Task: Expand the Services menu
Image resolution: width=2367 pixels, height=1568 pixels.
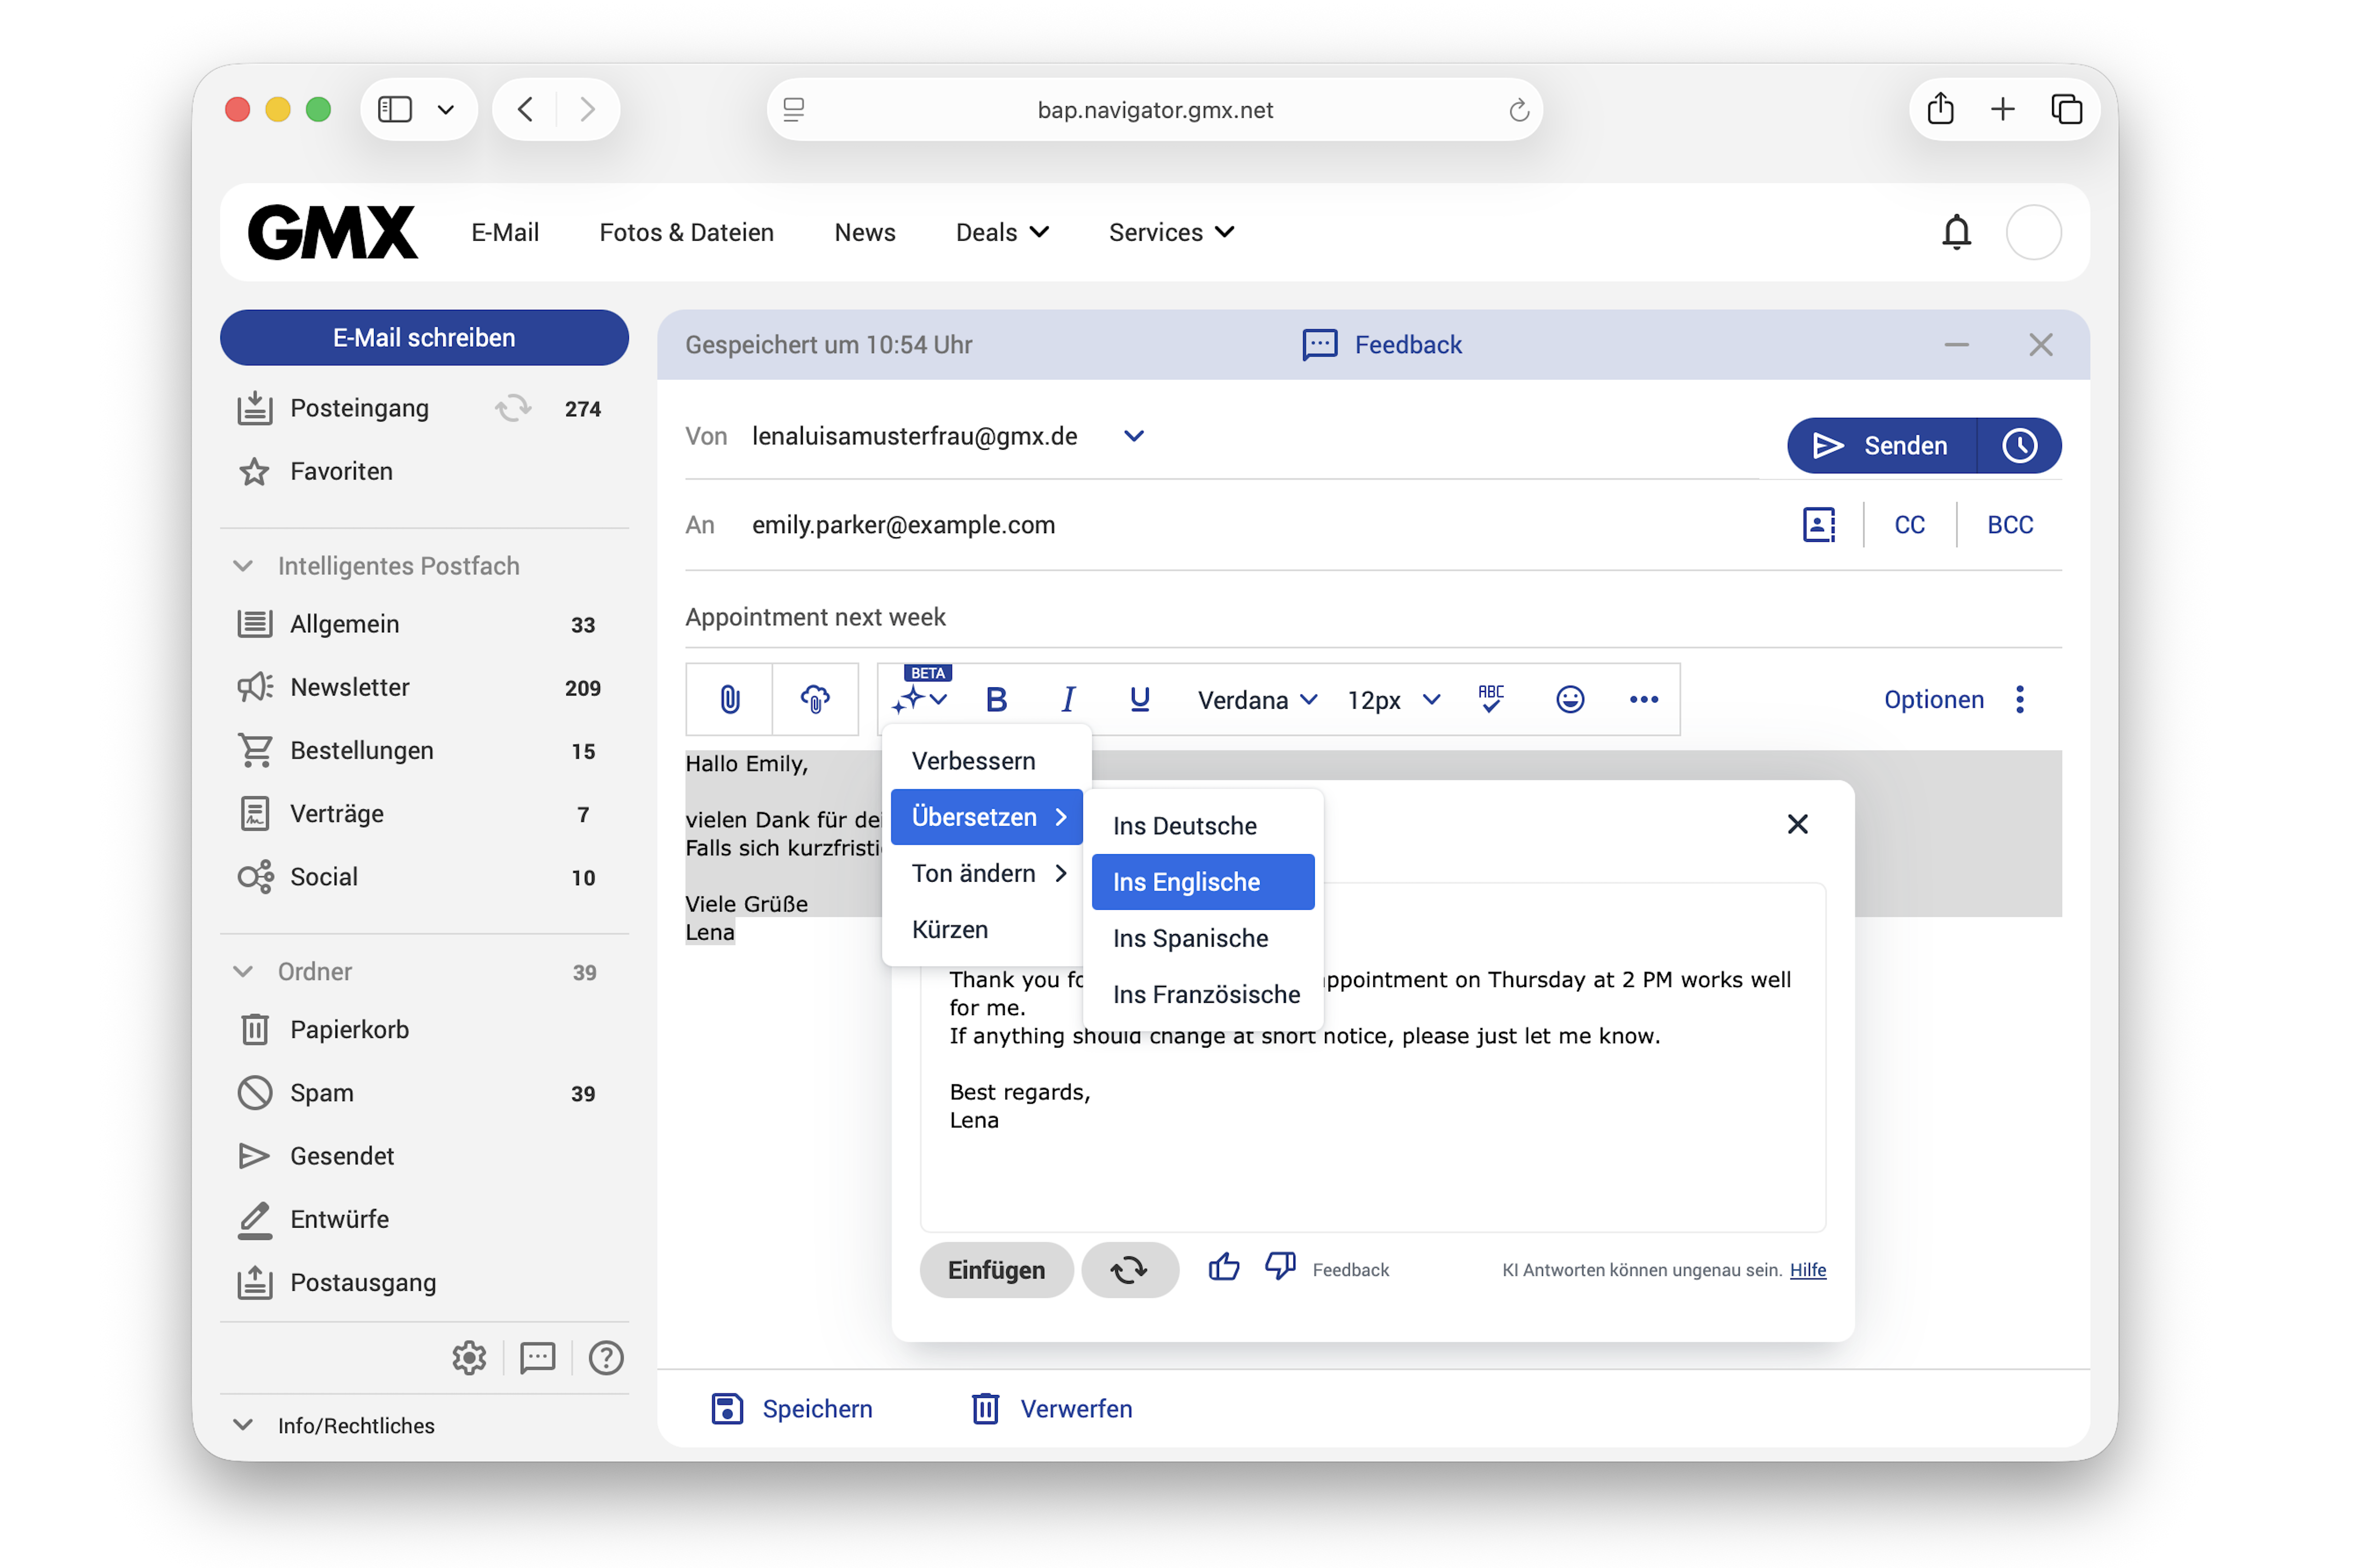Action: 1172,232
